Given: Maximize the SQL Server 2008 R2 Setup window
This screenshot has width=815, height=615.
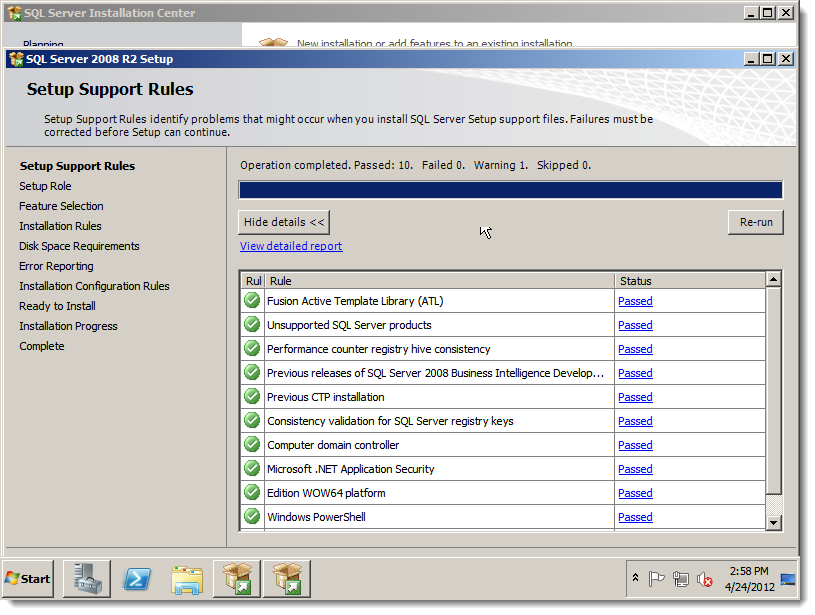Looking at the screenshot, I should point(768,59).
